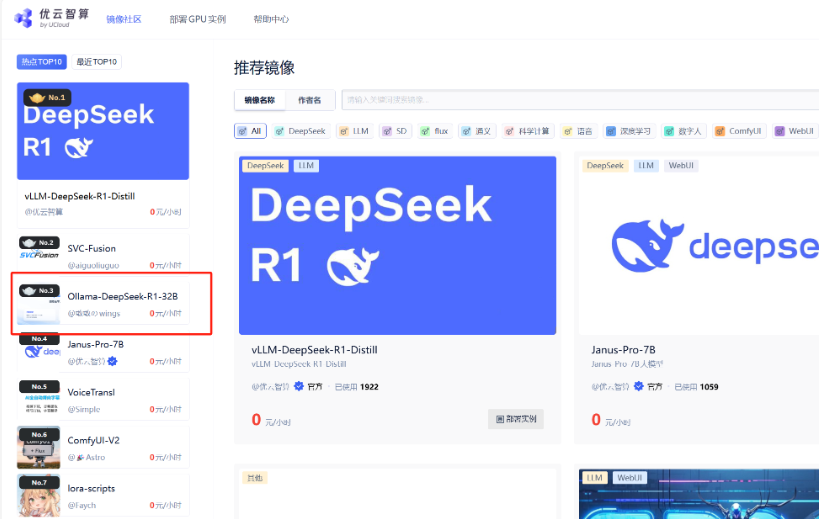Click author @aiguoliuguo under SVC-Fusion
Viewport: 822px width, 519px height.
tap(93, 265)
